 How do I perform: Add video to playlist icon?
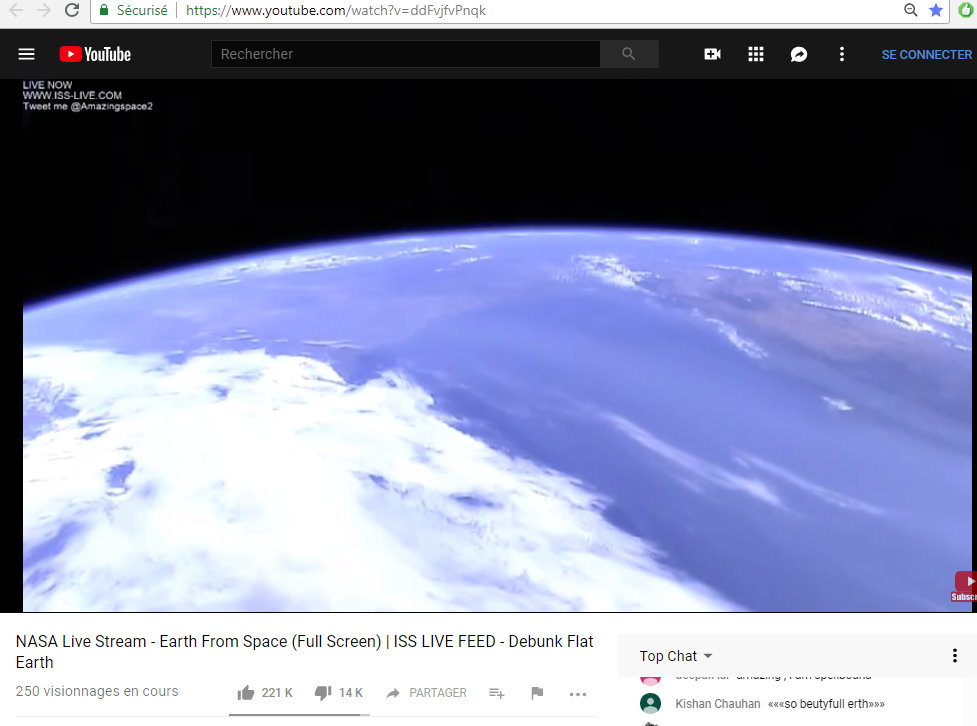[x=497, y=693]
